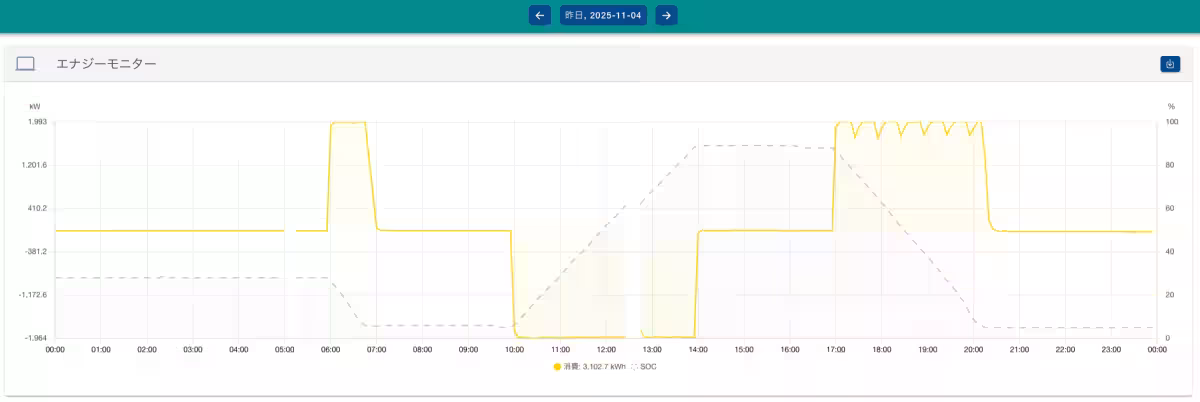Click the dashed SOC legend marker

634,367
